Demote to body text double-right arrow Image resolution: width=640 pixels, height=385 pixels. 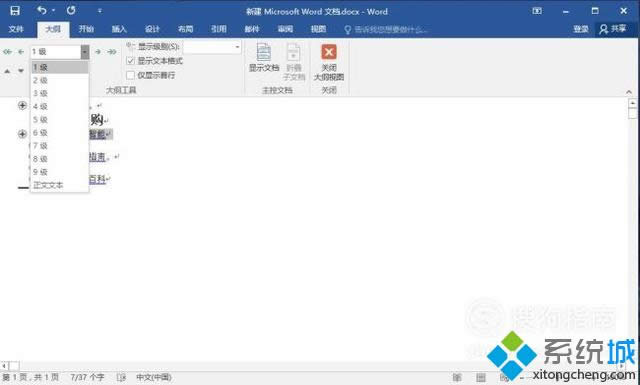click(112, 52)
